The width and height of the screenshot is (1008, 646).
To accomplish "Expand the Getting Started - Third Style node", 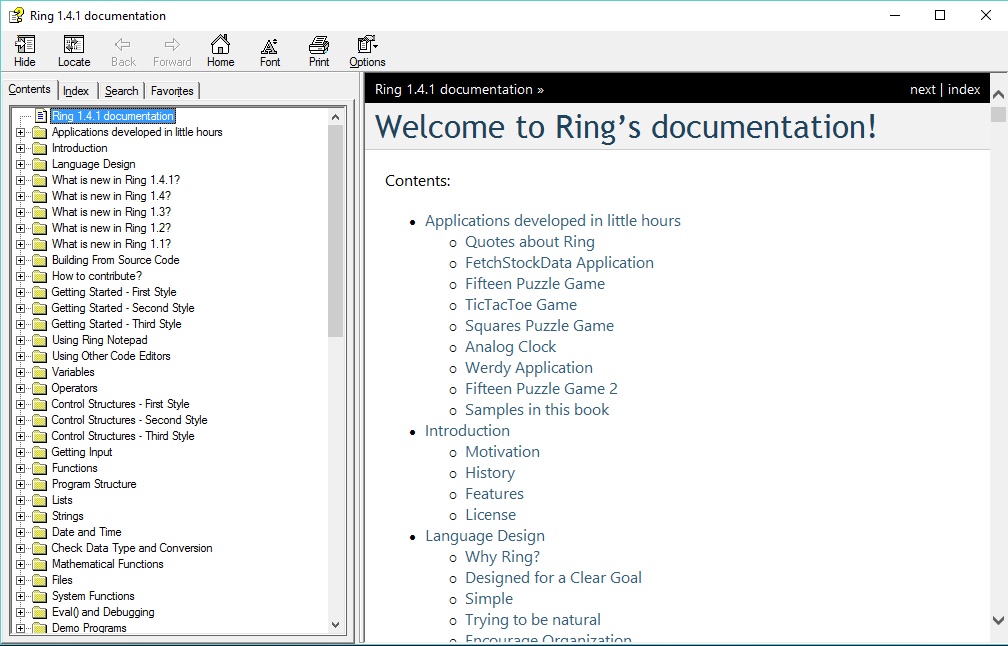I will (21, 325).
